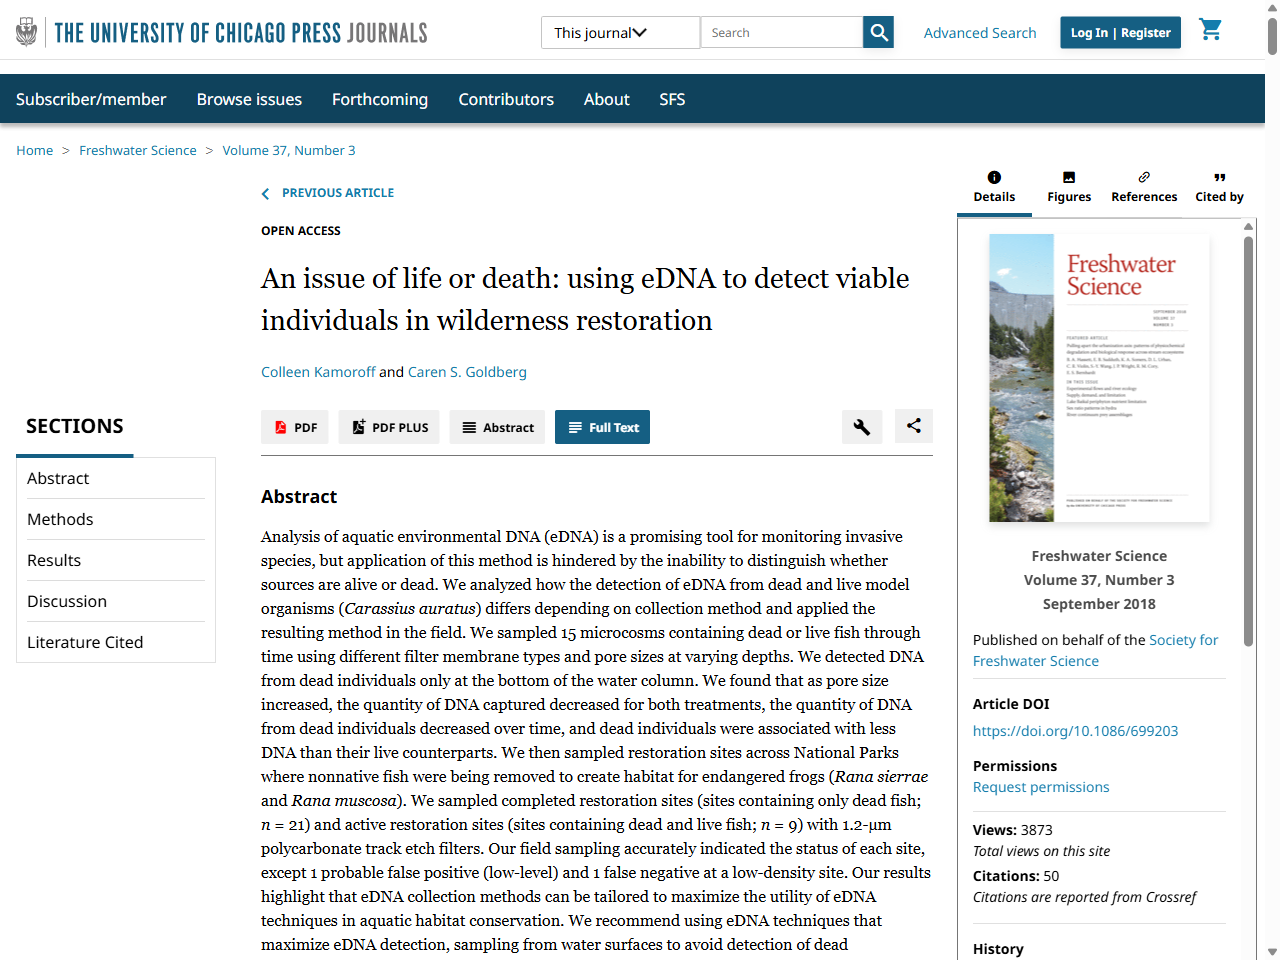The height and width of the screenshot is (960, 1280).
Task: Open the This journal dropdown
Action: [620, 32]
